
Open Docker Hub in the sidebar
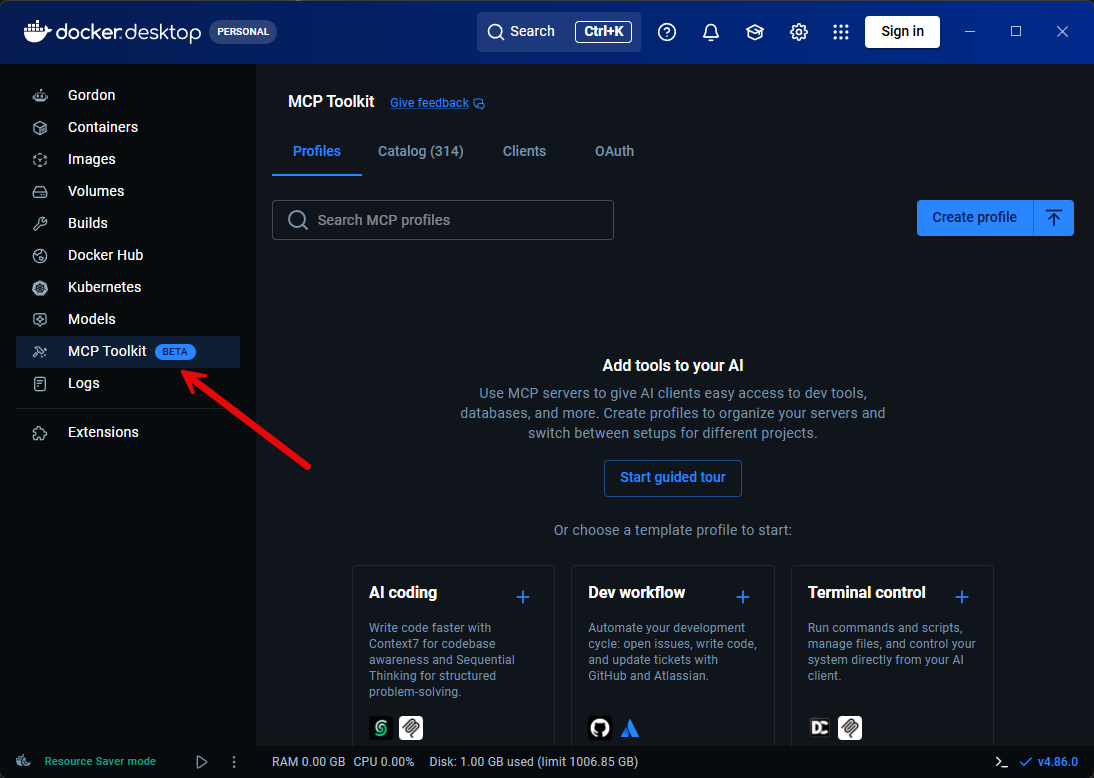click(x=128, y=255)
